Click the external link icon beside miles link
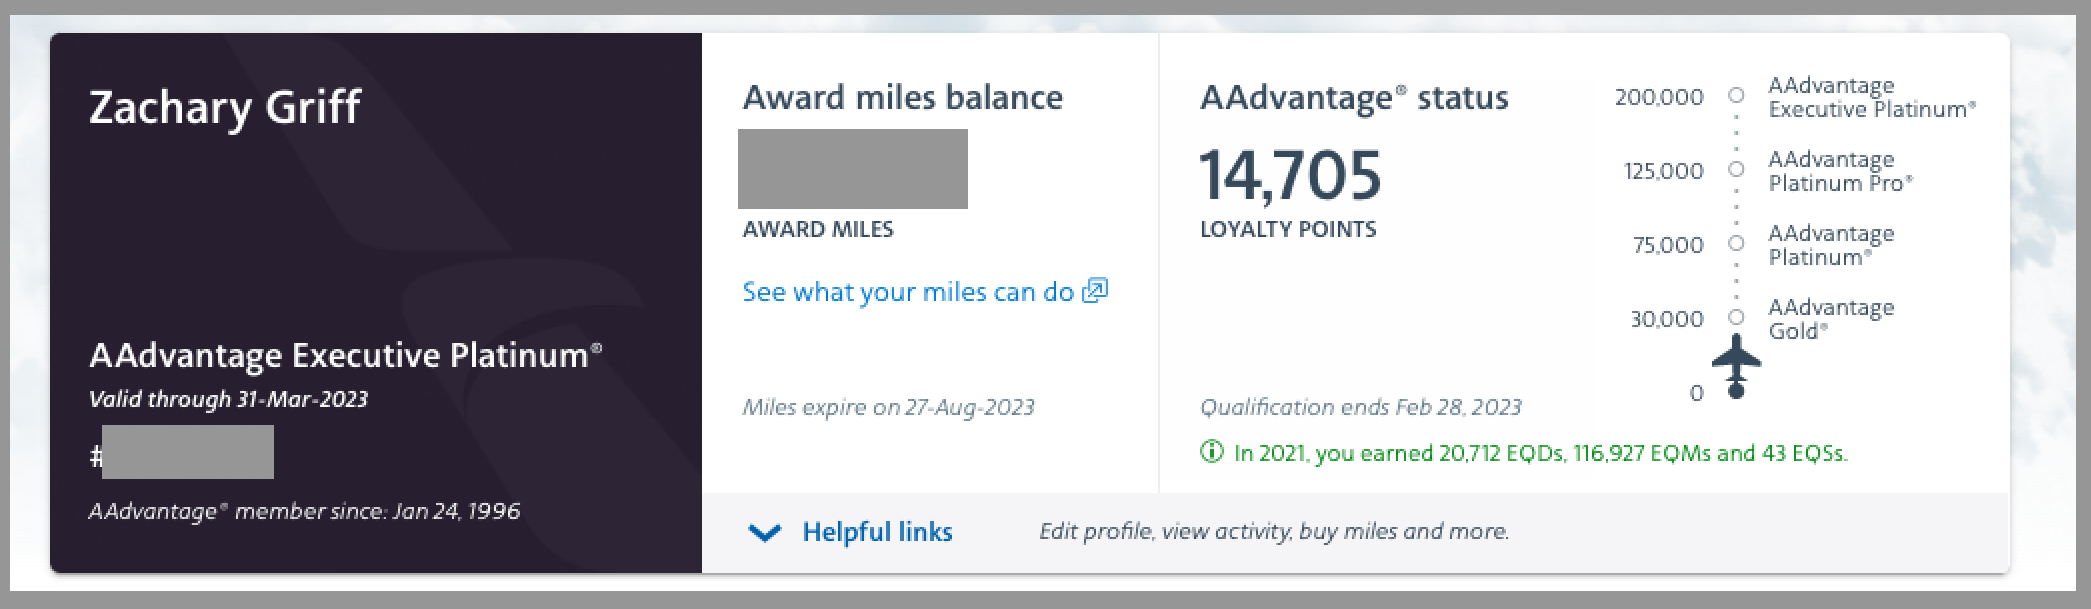 pyautogui.click(x=1095, y=291)
